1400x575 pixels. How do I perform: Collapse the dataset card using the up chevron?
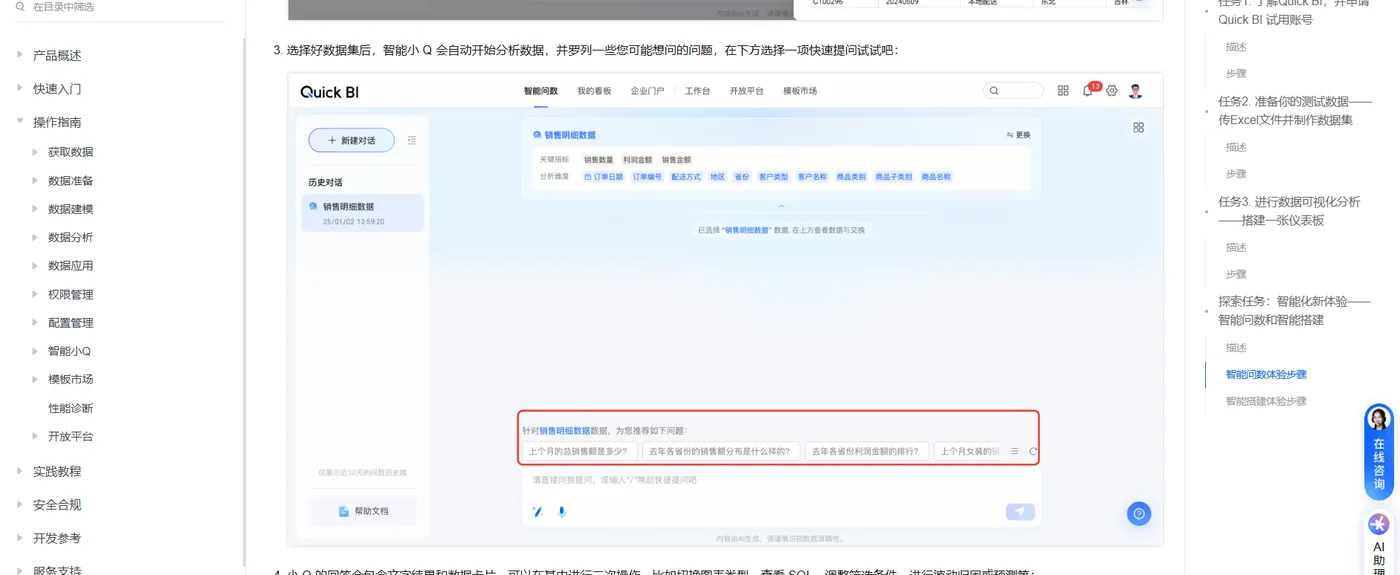[781, 205]
